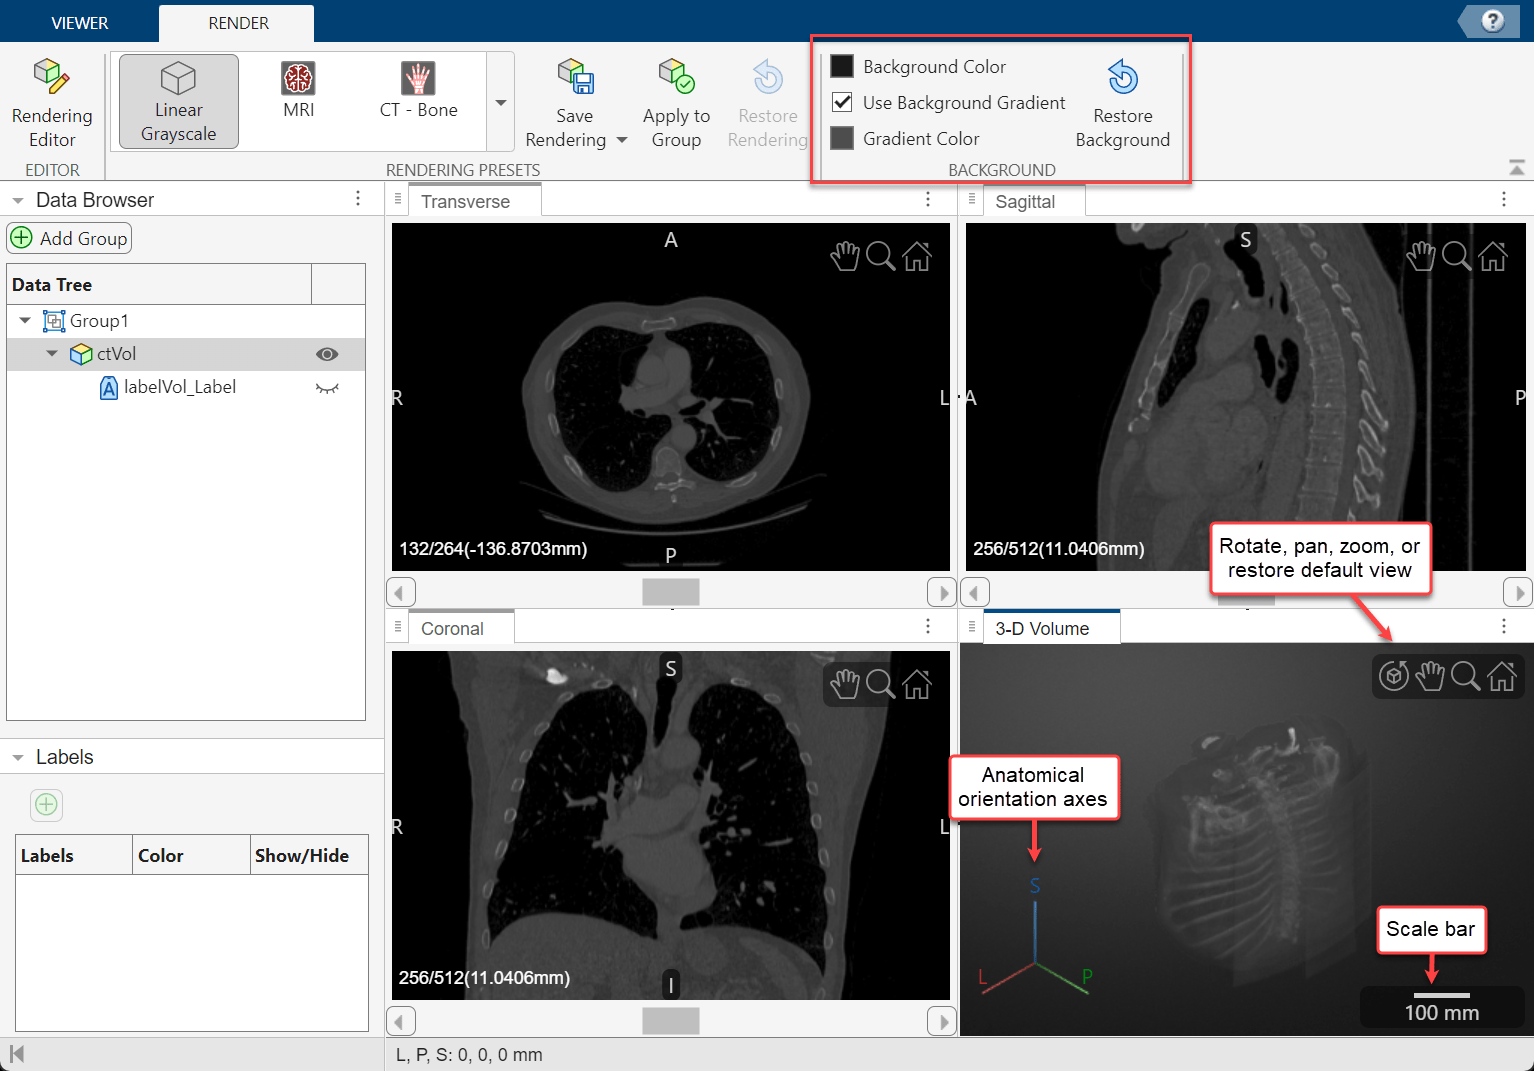
Task: Switch to the VIEWER tab
Action: point(79,21)
